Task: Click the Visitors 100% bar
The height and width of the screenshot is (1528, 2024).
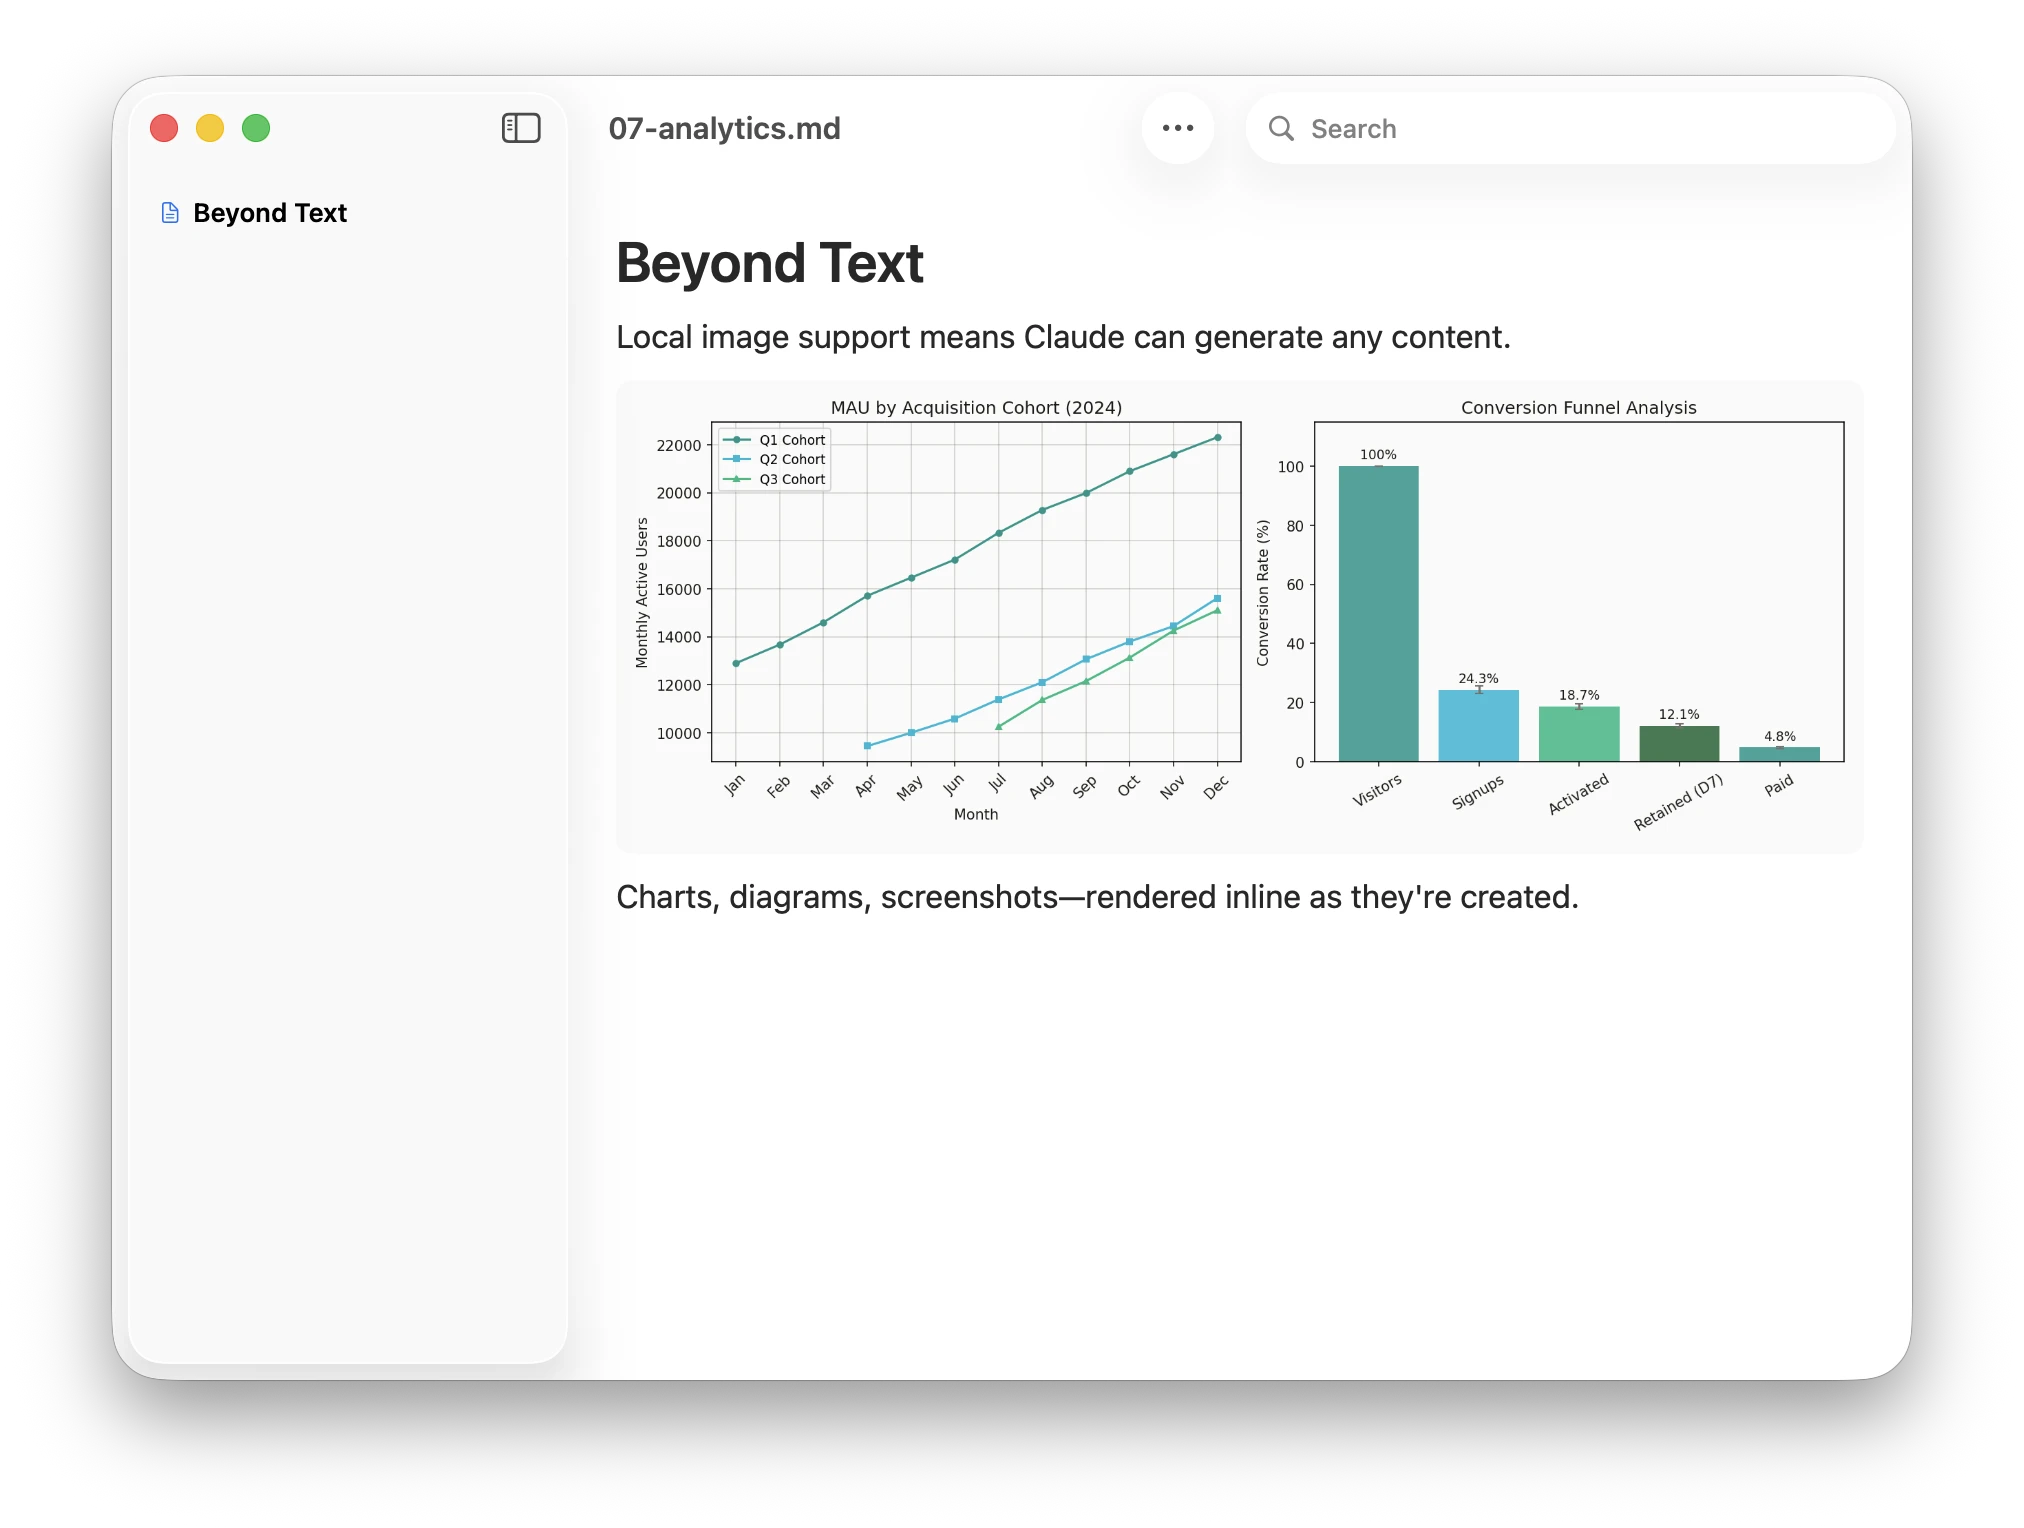Action: pyautogui.click(x=1378, y=613)
